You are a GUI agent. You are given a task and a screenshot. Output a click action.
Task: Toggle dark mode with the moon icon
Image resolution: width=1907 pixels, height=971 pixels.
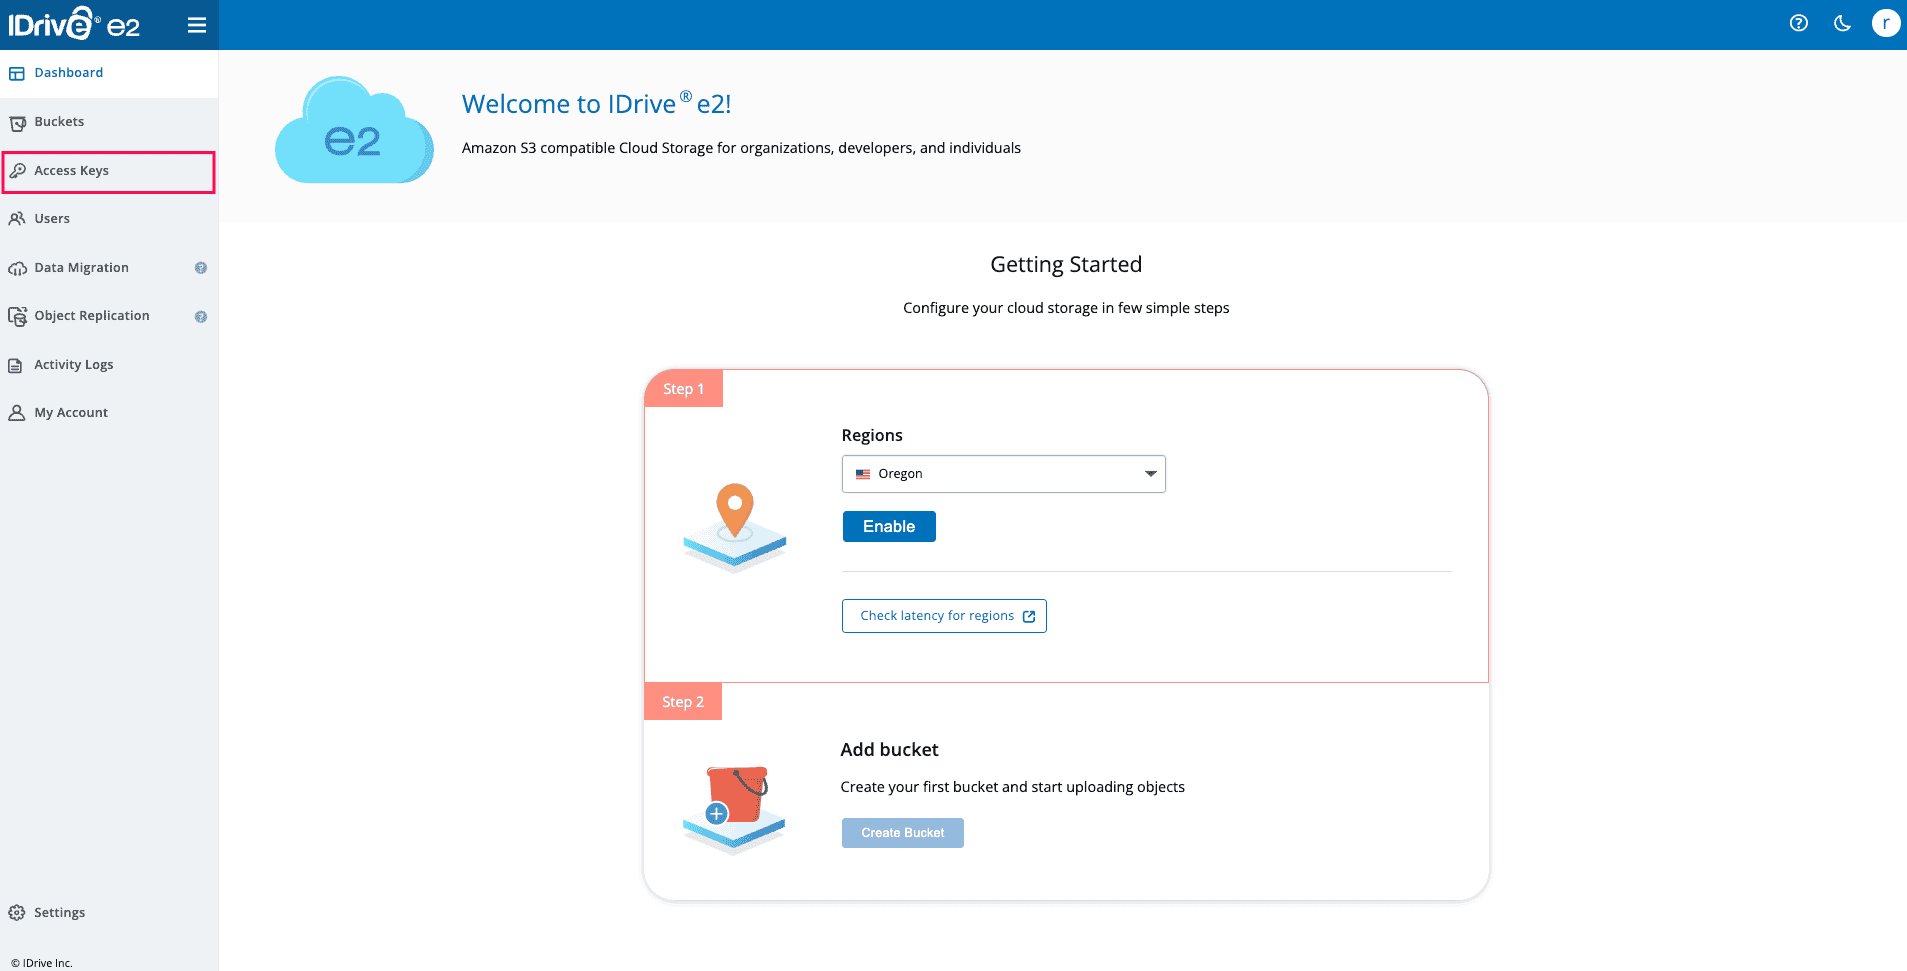pyautogui.click(x=1842, y=23)
